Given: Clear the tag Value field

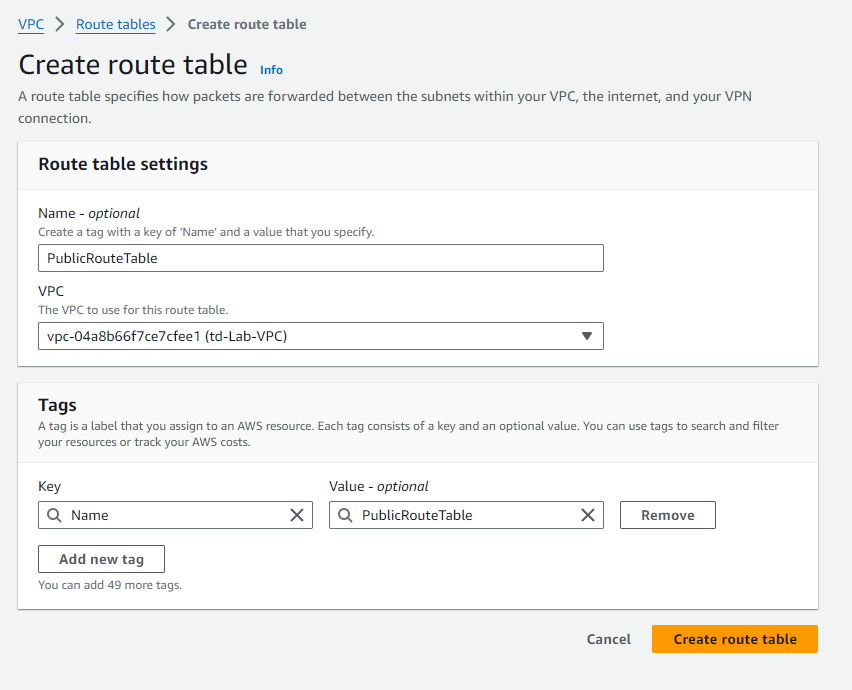Looking at the screenshot, I should 588,515.
